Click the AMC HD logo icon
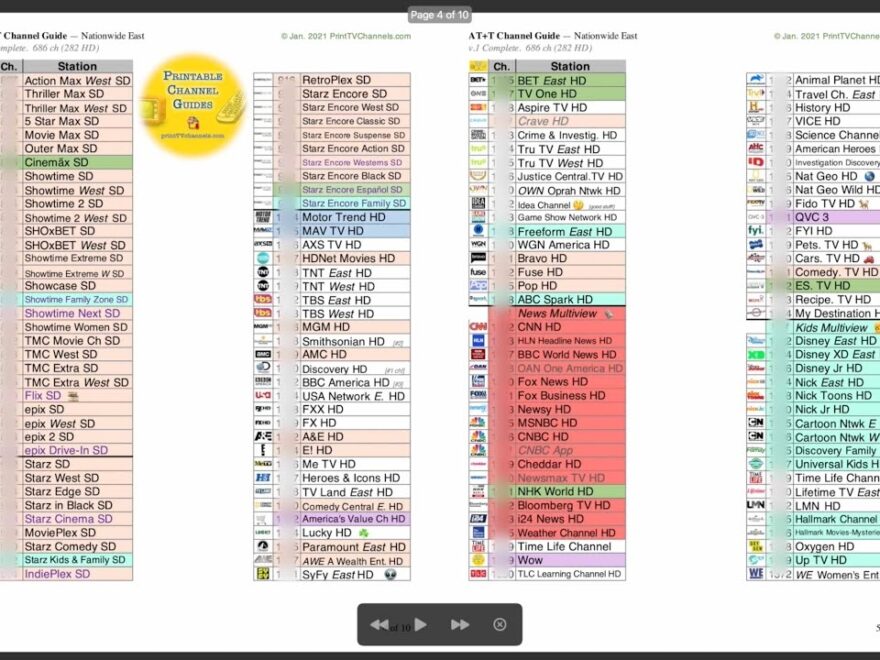Image resolution: width=880 pixels, height=660 pixels. [263, 354]
